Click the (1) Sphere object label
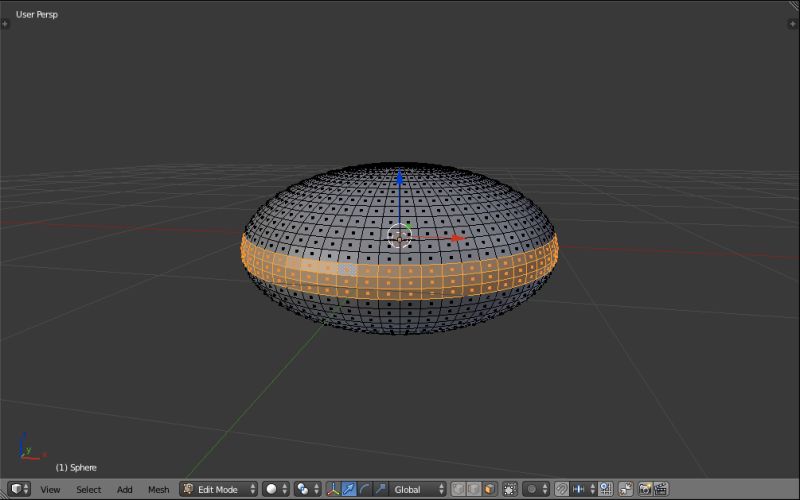Viewport: 800px width, 500px height. [x=76, y=467]
